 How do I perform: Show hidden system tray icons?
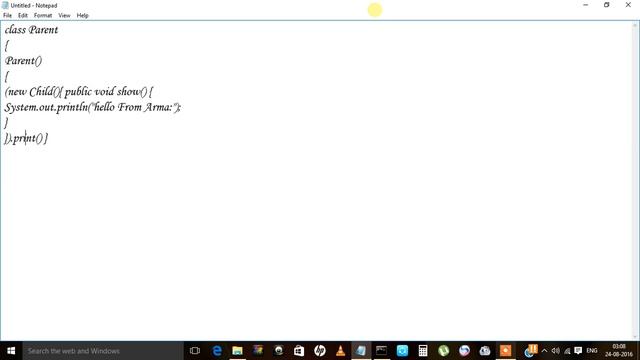click(544, 351)
